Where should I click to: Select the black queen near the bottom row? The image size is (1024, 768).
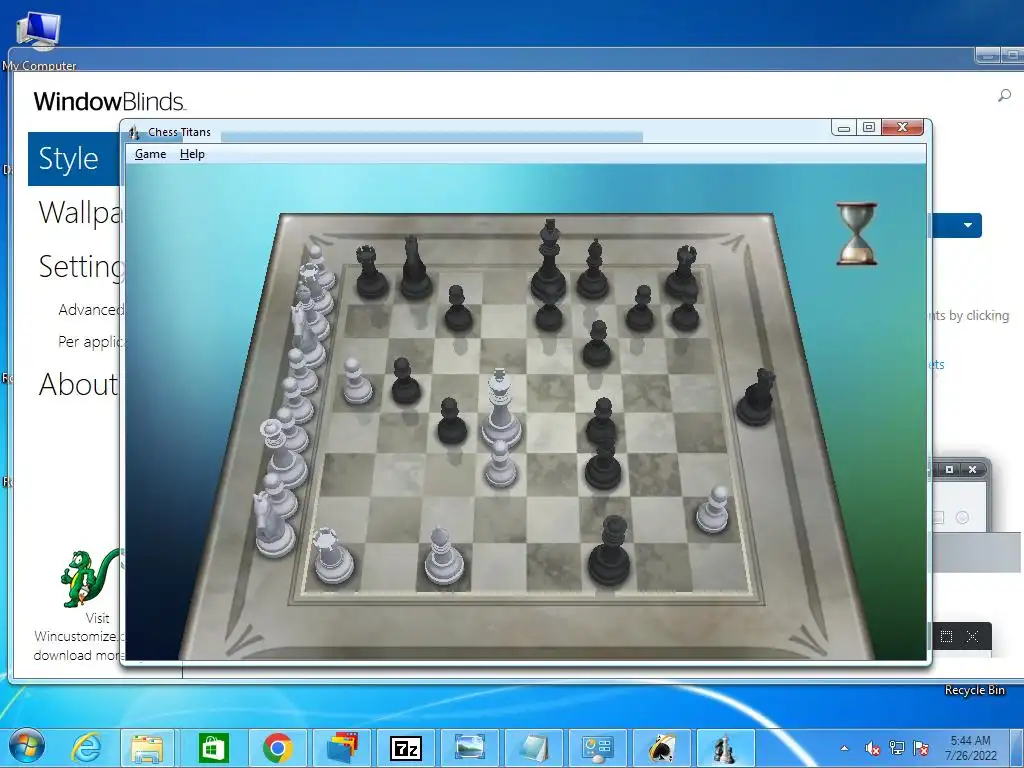(609, 551)
